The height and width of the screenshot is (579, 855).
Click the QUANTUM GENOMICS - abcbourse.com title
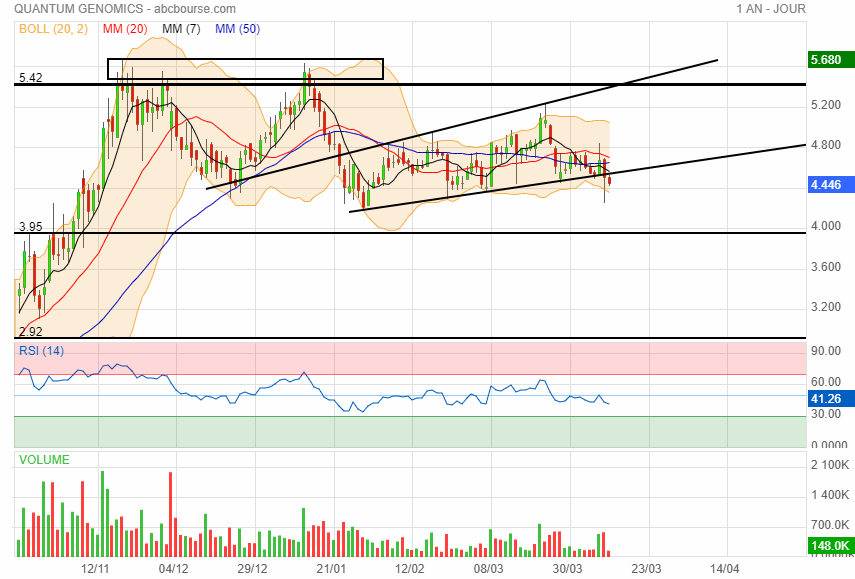(x=125, y=9)
